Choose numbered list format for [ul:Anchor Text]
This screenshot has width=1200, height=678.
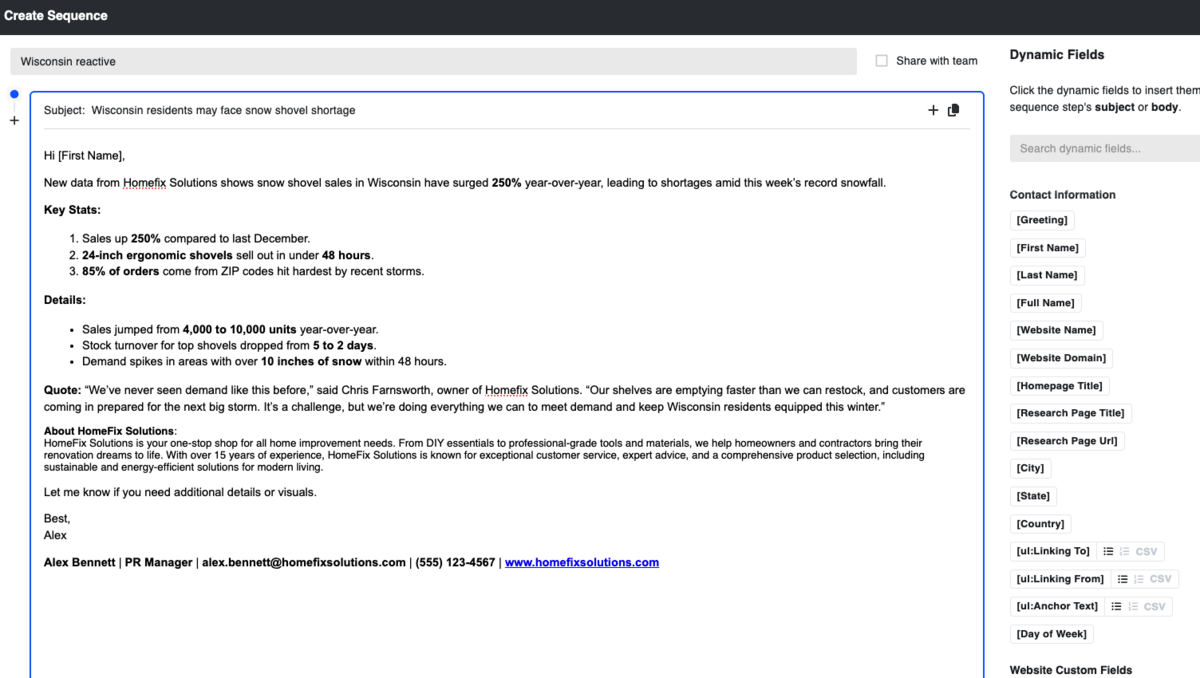1133,606
